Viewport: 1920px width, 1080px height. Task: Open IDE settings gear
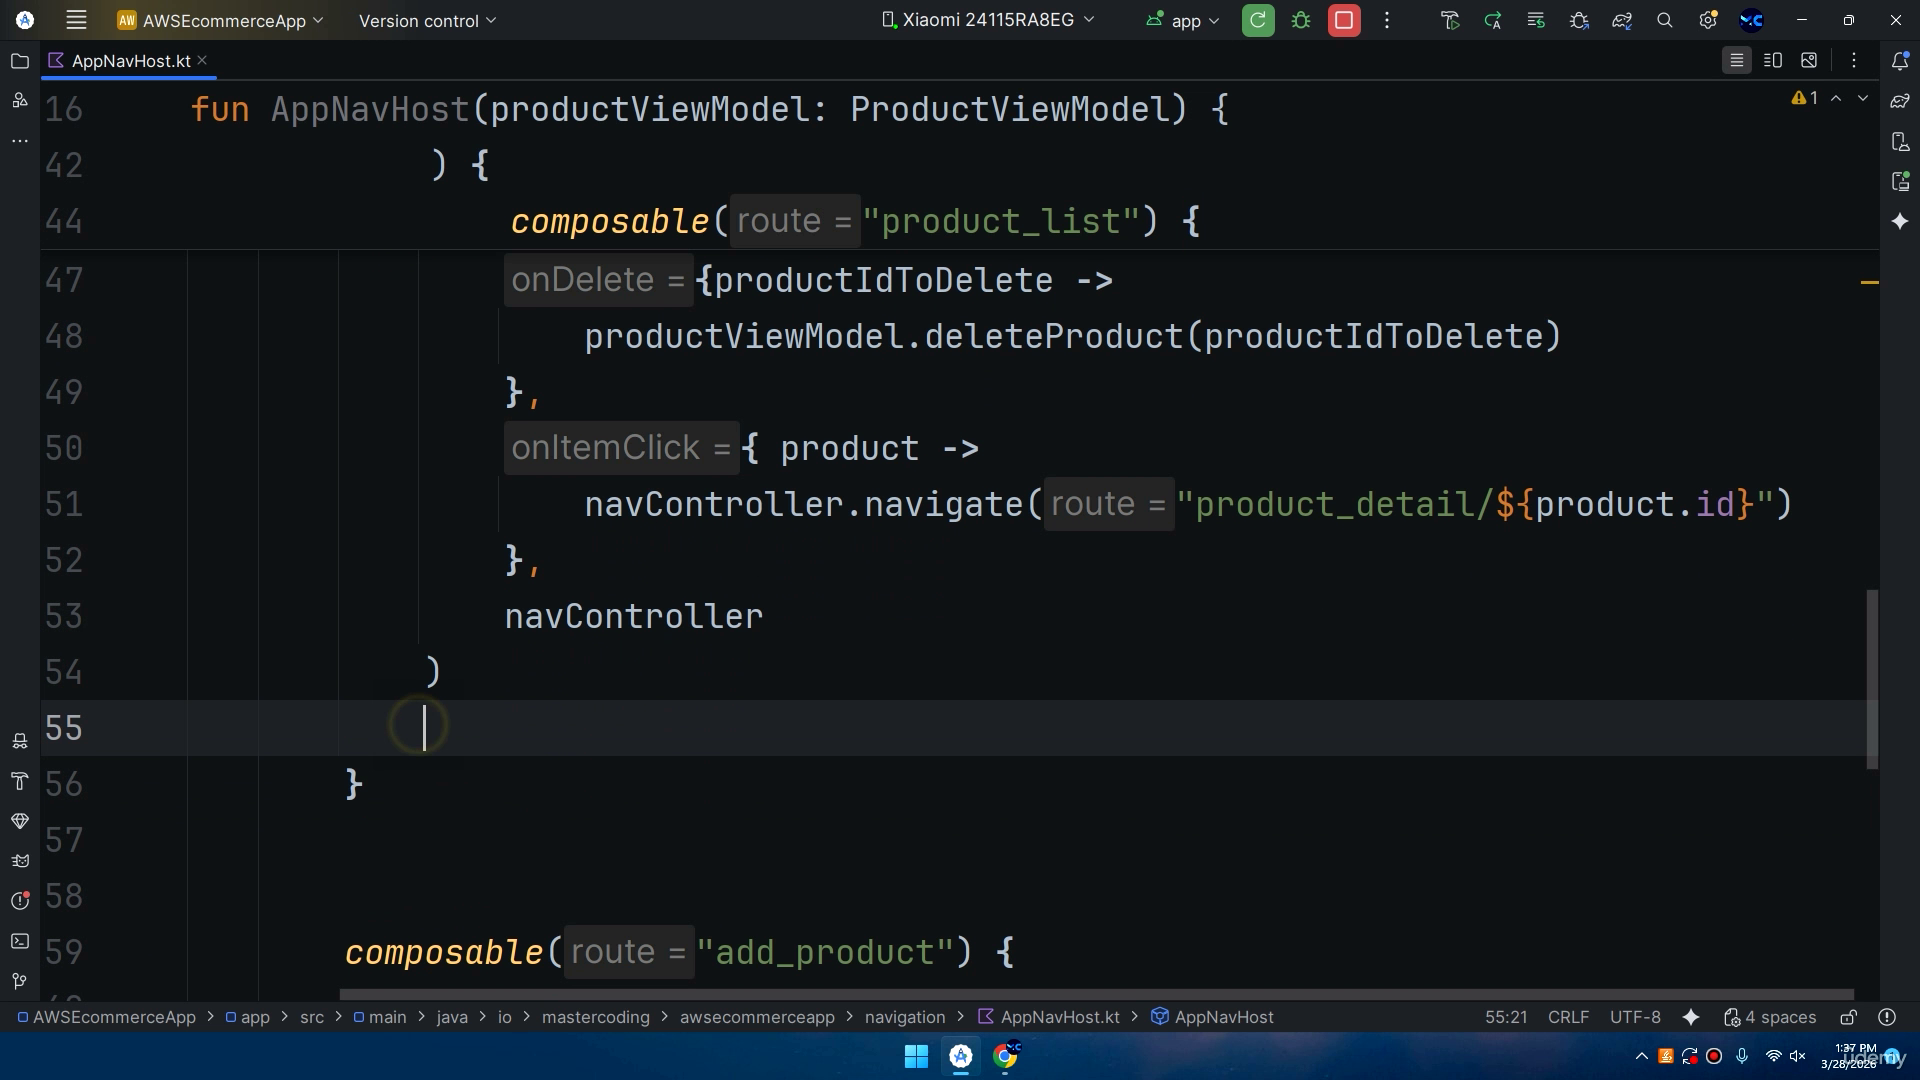[1708, 20]
